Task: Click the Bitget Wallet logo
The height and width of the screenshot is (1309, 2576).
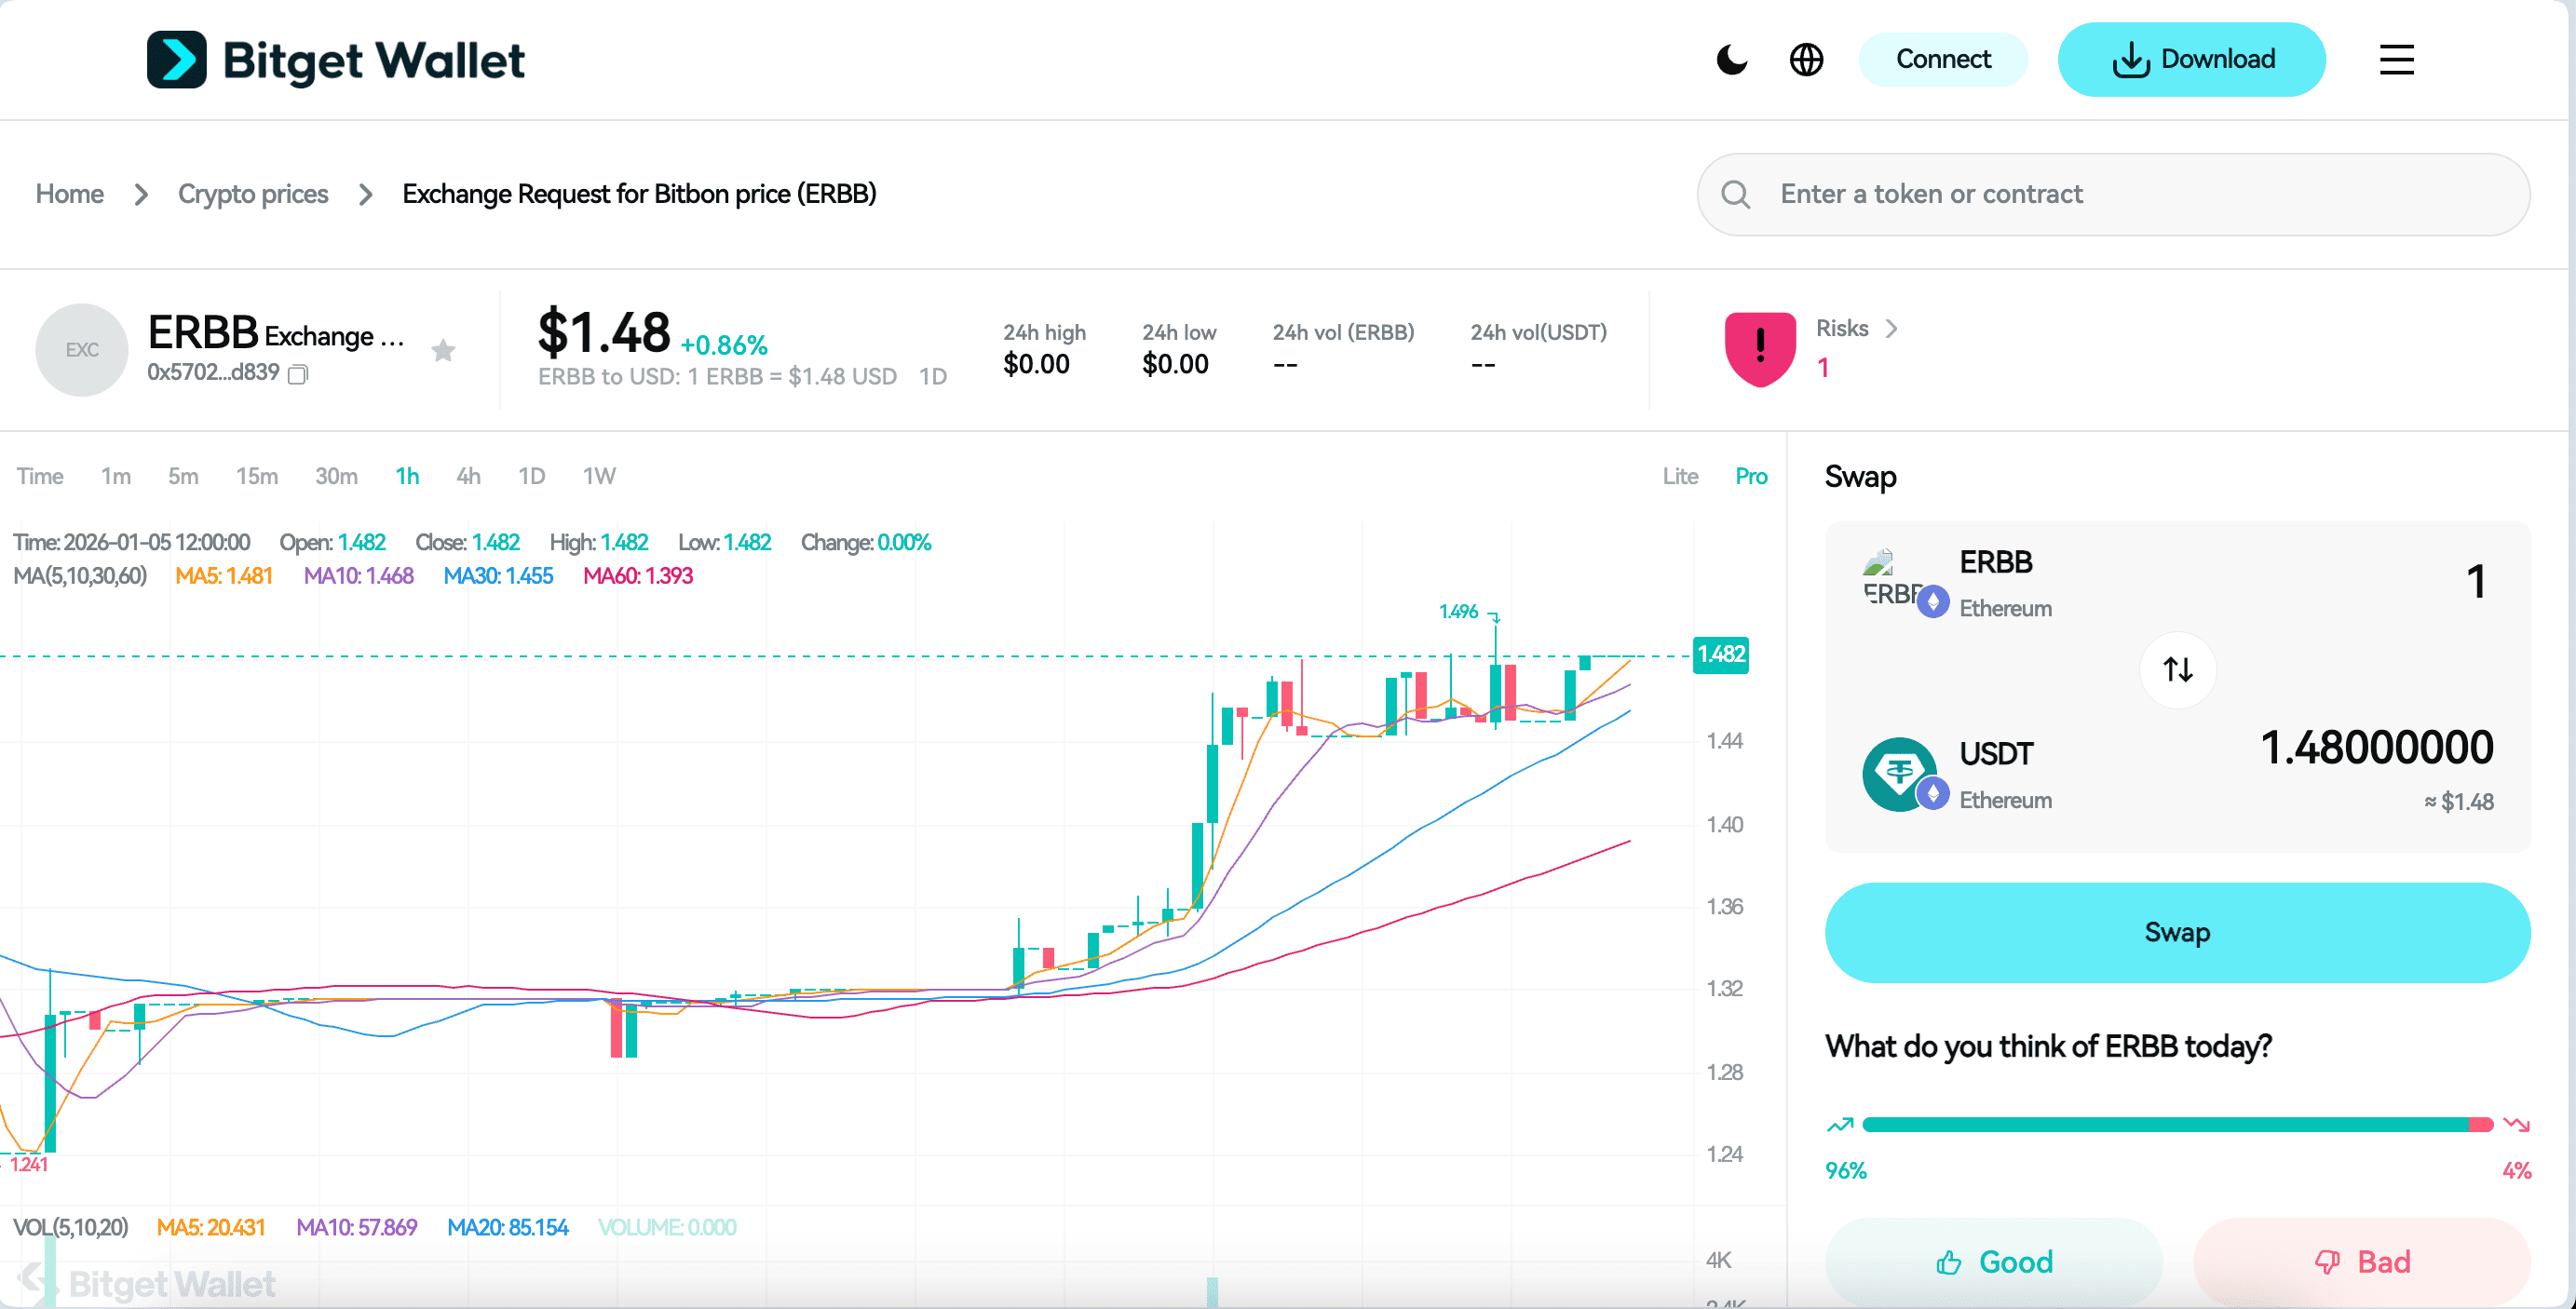Action: 336,59
